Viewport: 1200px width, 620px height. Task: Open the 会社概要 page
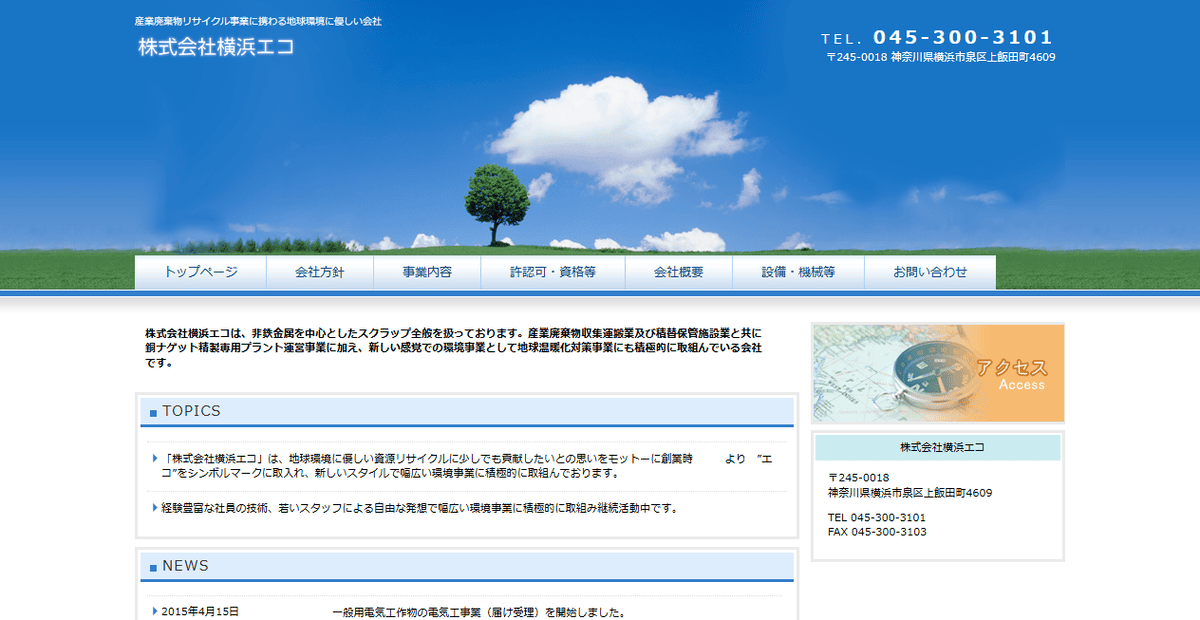676,271
